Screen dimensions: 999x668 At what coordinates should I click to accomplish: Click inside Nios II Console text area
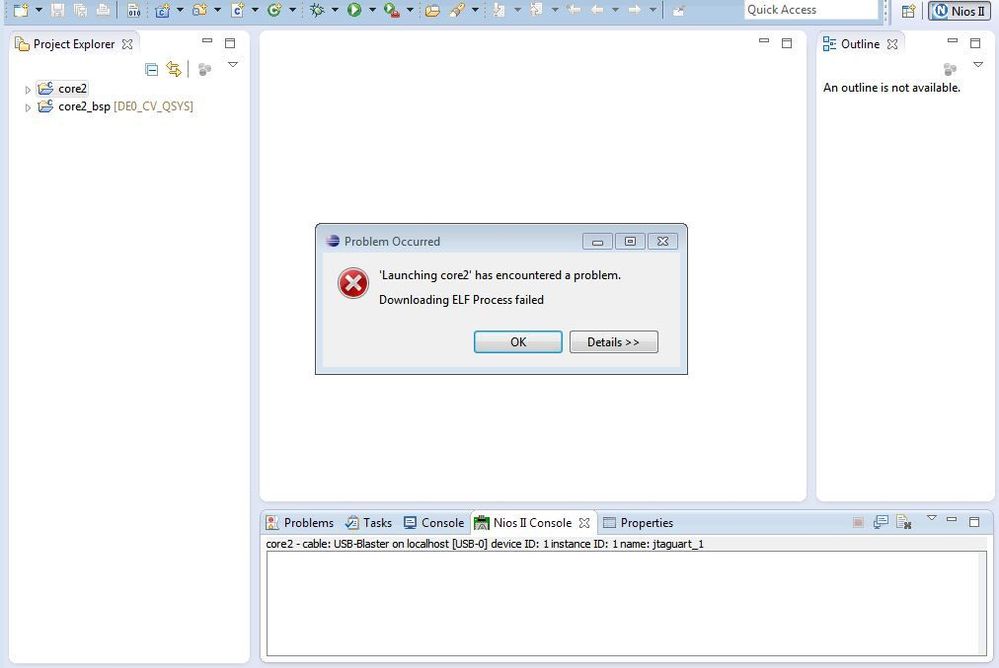(x=626, y=603)
